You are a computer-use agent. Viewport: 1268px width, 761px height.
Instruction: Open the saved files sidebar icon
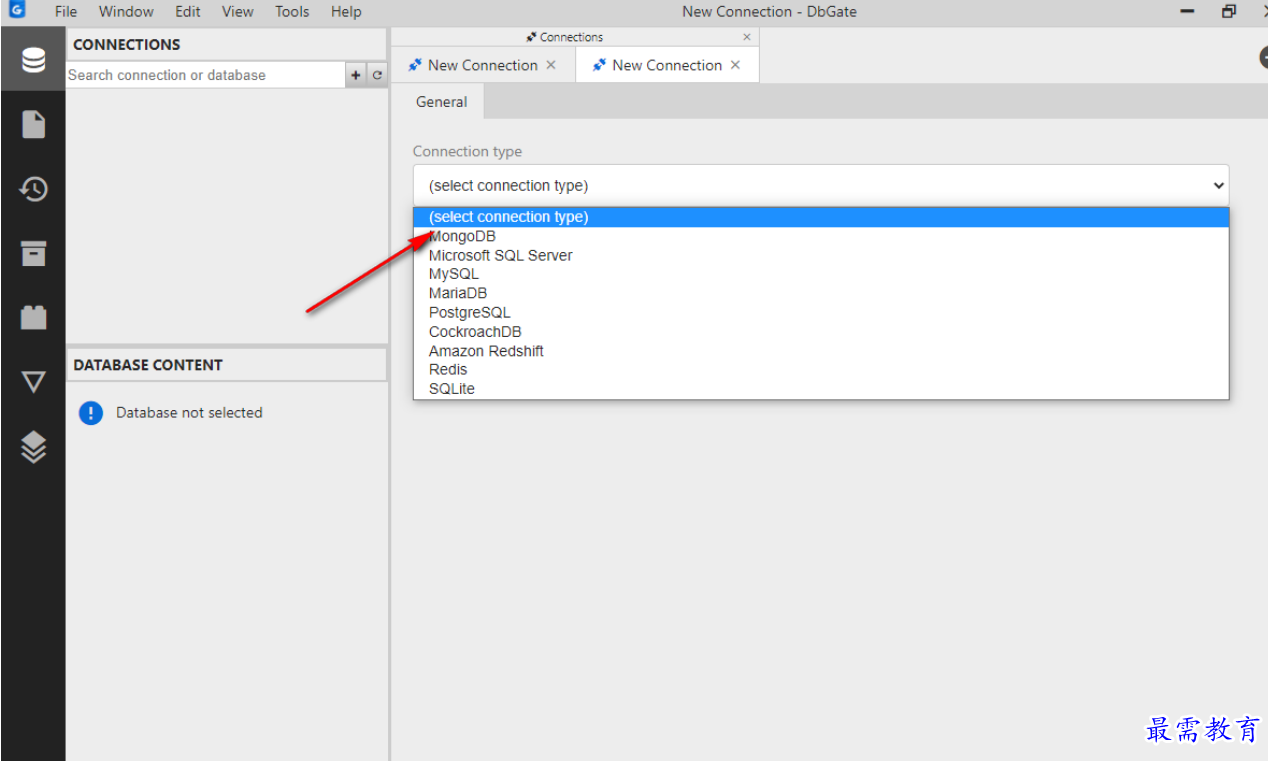33,124
